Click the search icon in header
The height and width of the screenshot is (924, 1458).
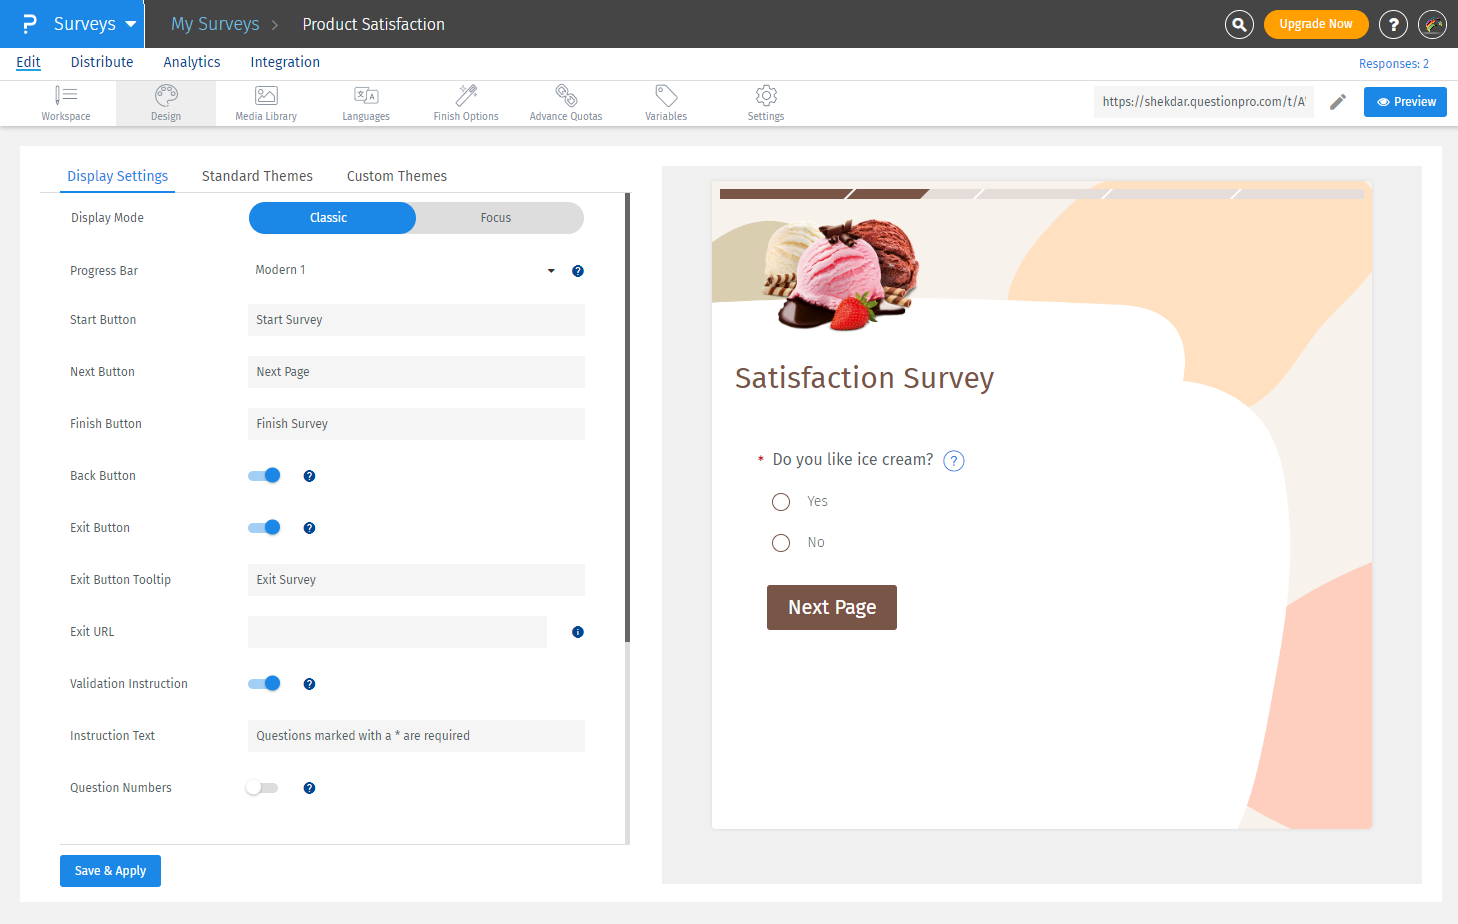[x=1239, y=24]
